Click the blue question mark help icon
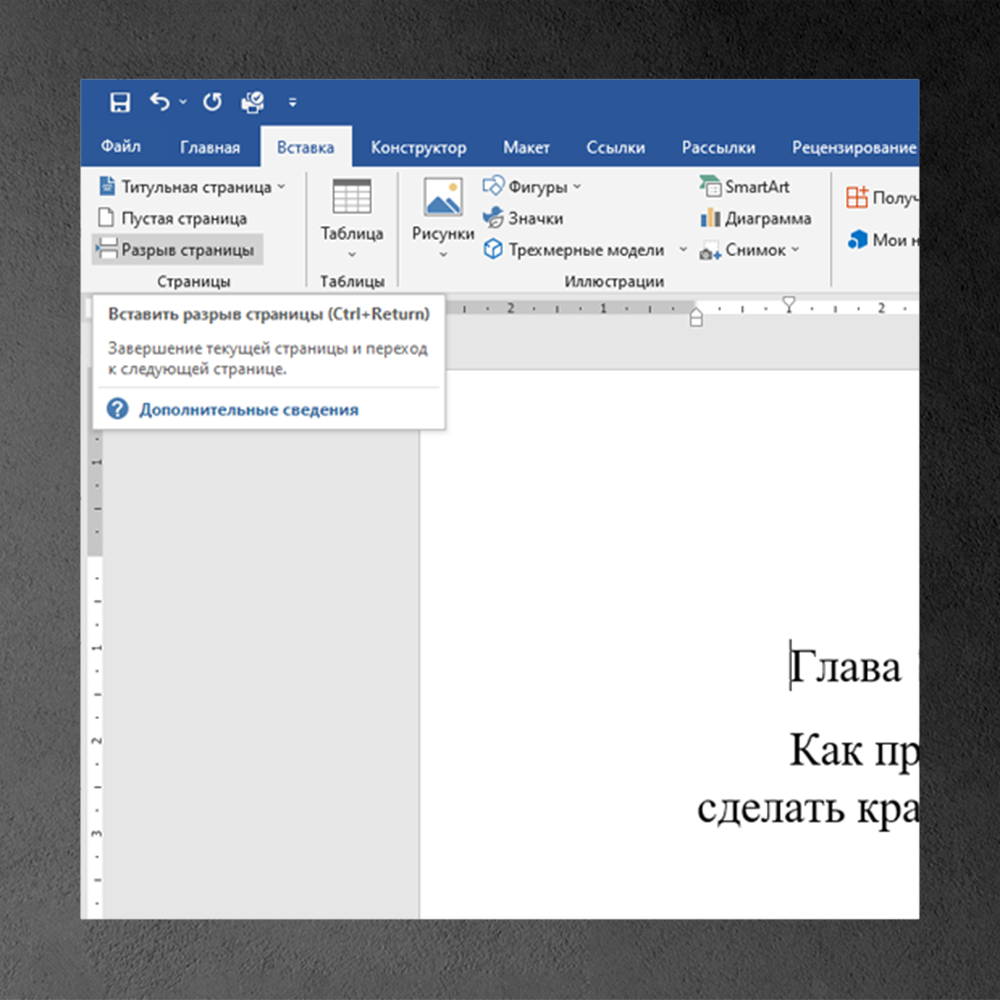This screenshot has width=1000, height=1000. tap(117, 409)
